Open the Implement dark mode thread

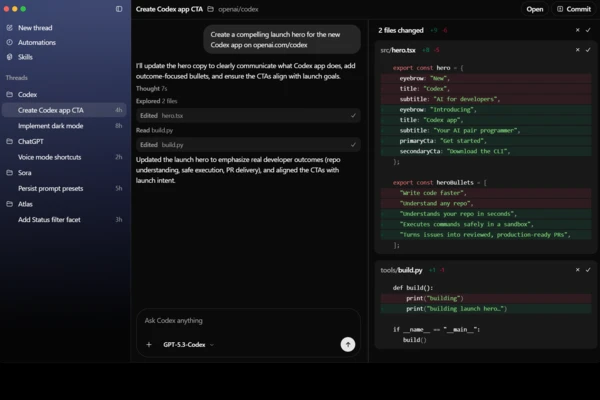point(64,126)
